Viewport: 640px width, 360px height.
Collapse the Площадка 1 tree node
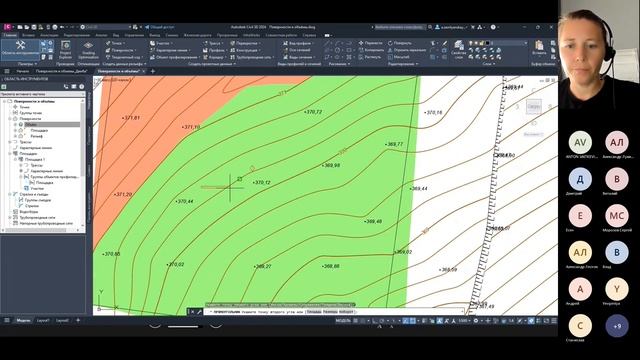pos(16,159)
